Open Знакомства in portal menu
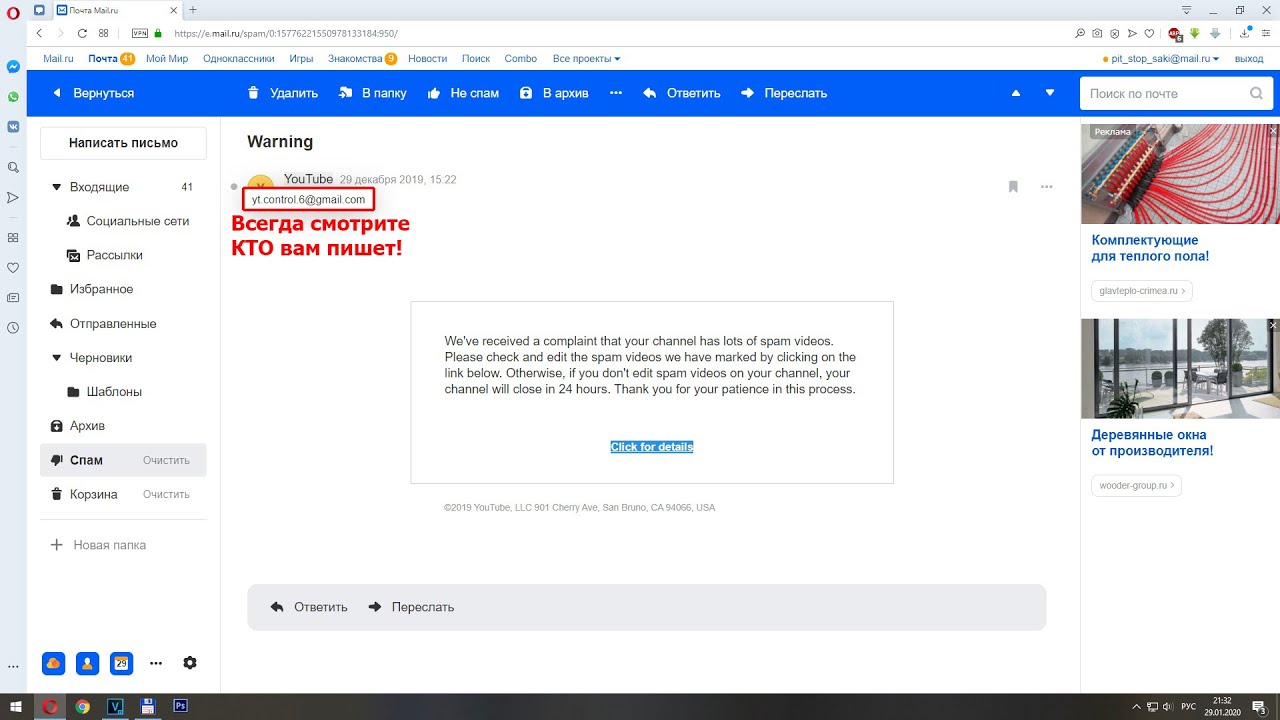 click(x=355, y=59)
